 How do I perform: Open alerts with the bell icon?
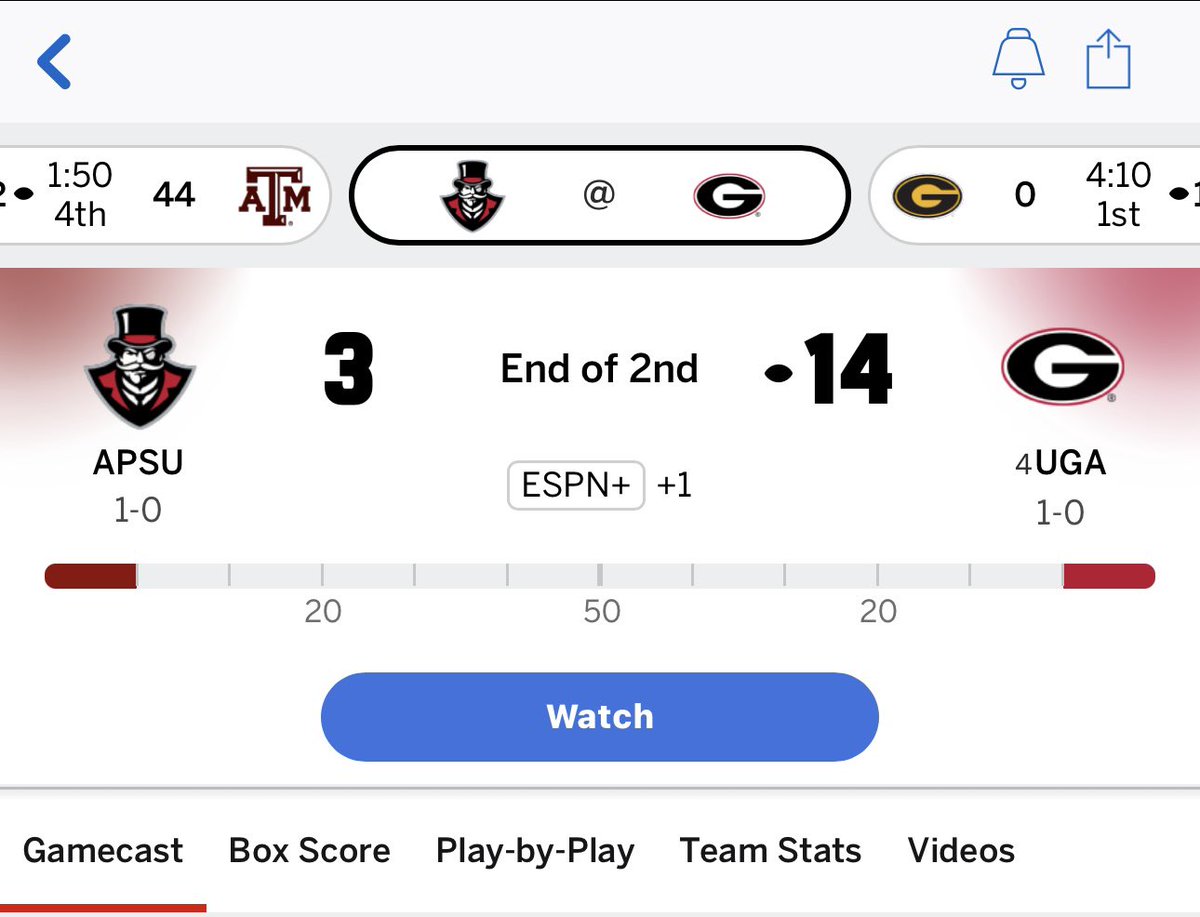1018,59
